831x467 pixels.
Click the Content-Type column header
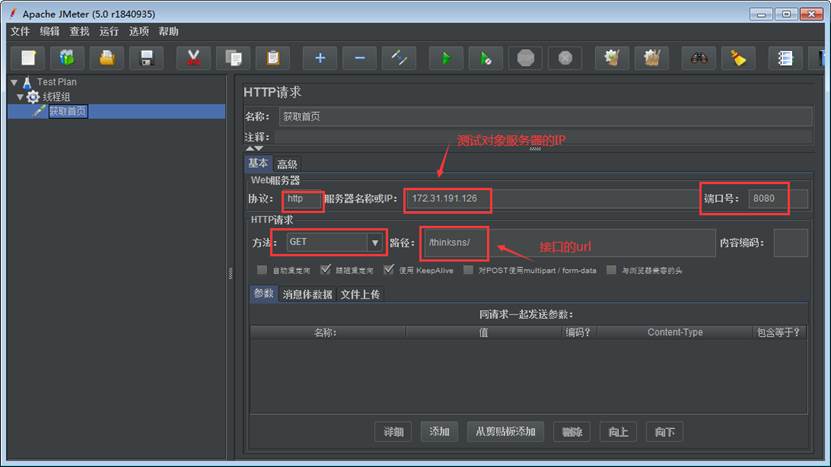[x=675, y=332]
